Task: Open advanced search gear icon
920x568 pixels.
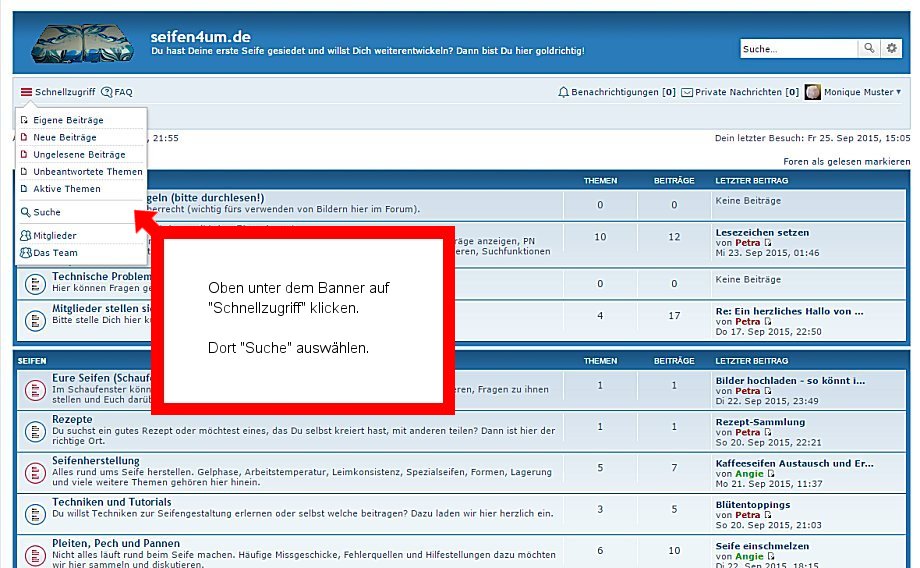Action: click(893, 48)
